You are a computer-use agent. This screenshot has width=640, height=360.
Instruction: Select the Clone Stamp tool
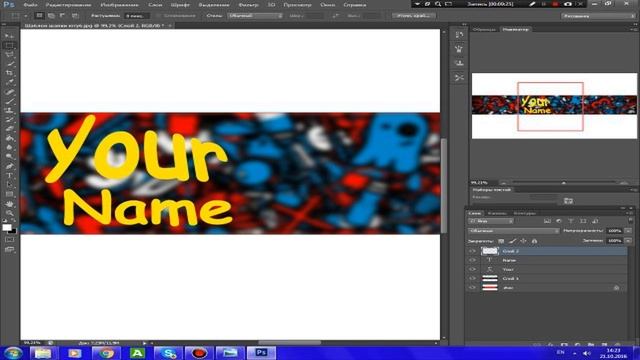point(9,110)
